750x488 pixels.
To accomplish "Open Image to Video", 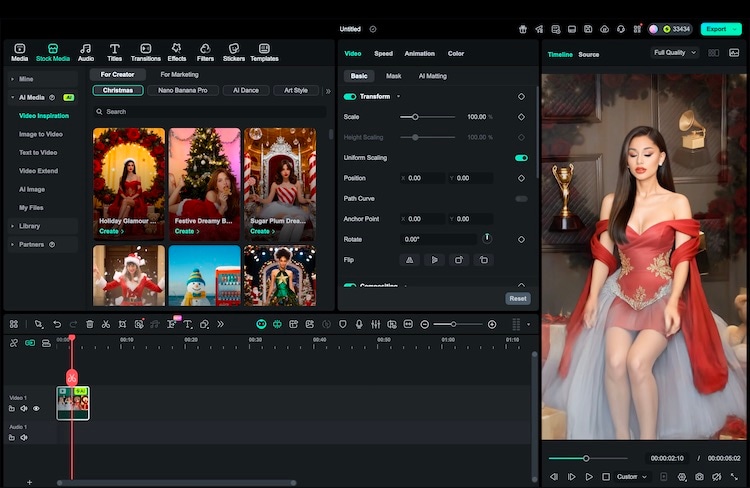I will [41, 134].
